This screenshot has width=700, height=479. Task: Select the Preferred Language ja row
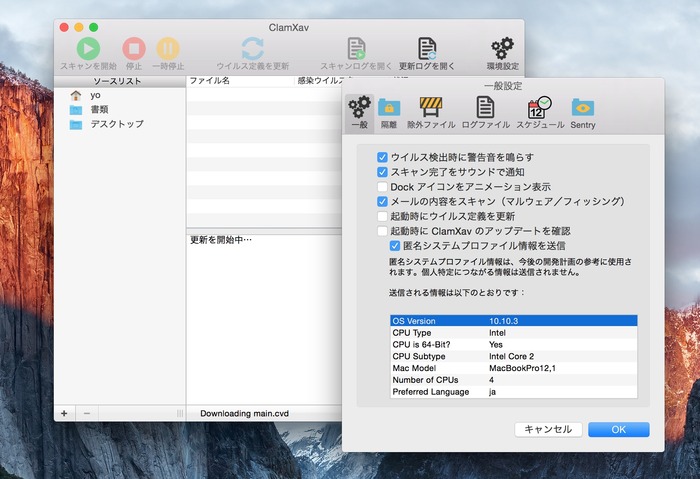point(513,392)
